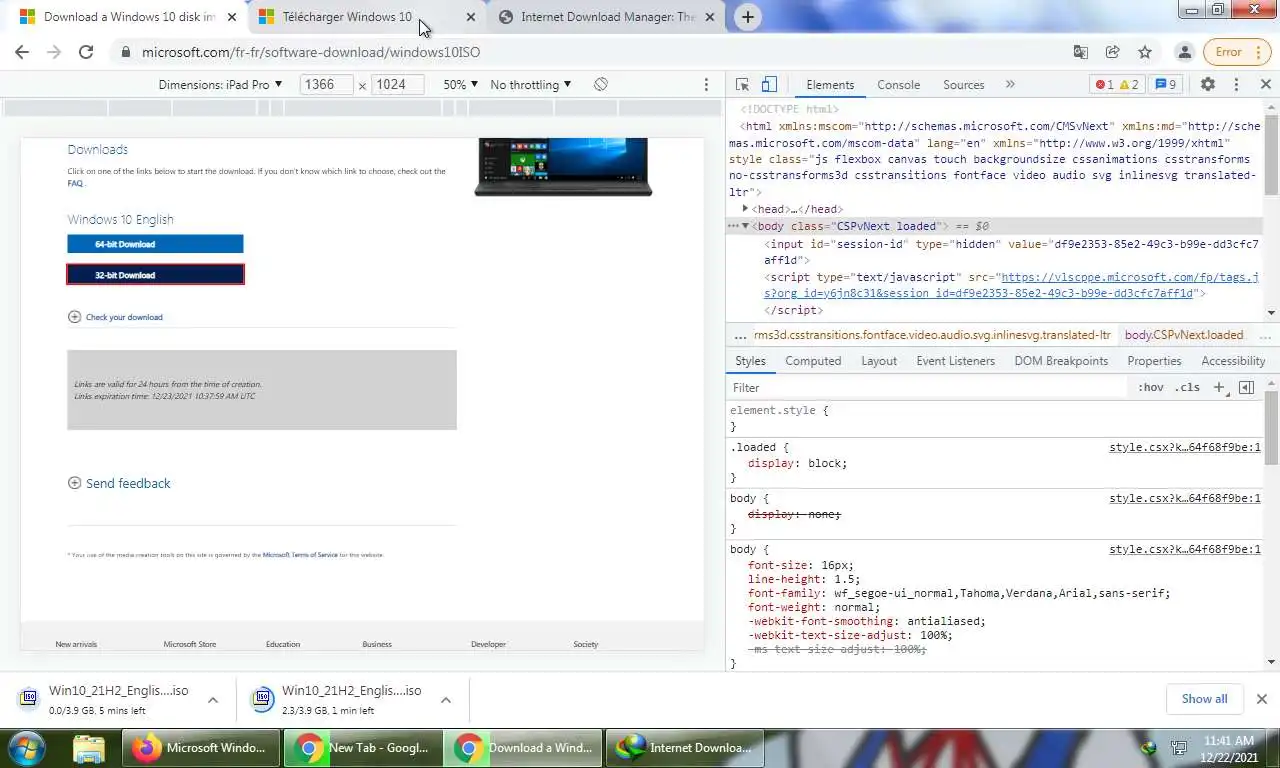The height and width of the screenshot is (768, 1280).
Task: Bookmark this page with the star icon
Action: point(1145,52)
